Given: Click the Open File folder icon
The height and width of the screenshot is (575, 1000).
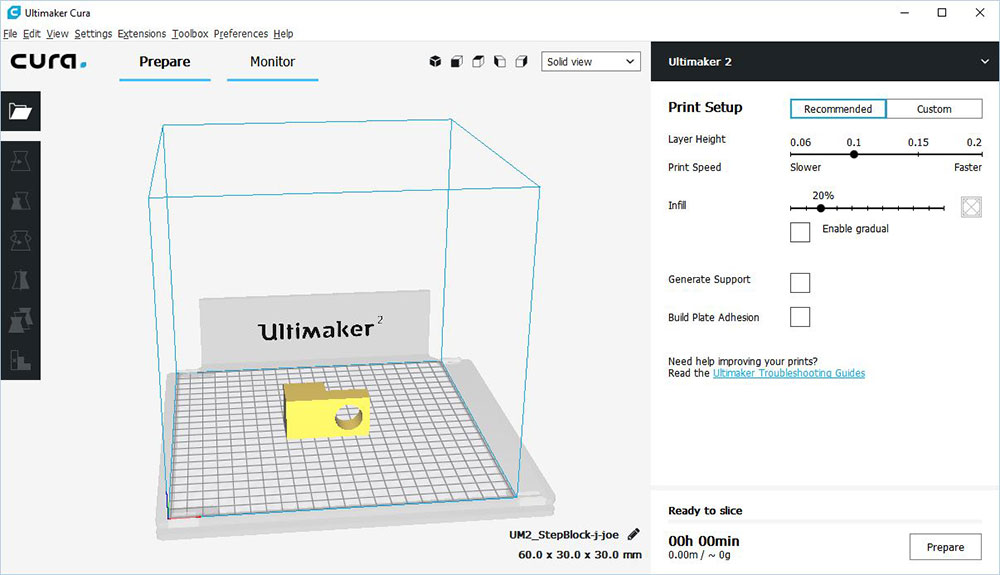Looking at the screenshot, I should click(21, 111).
